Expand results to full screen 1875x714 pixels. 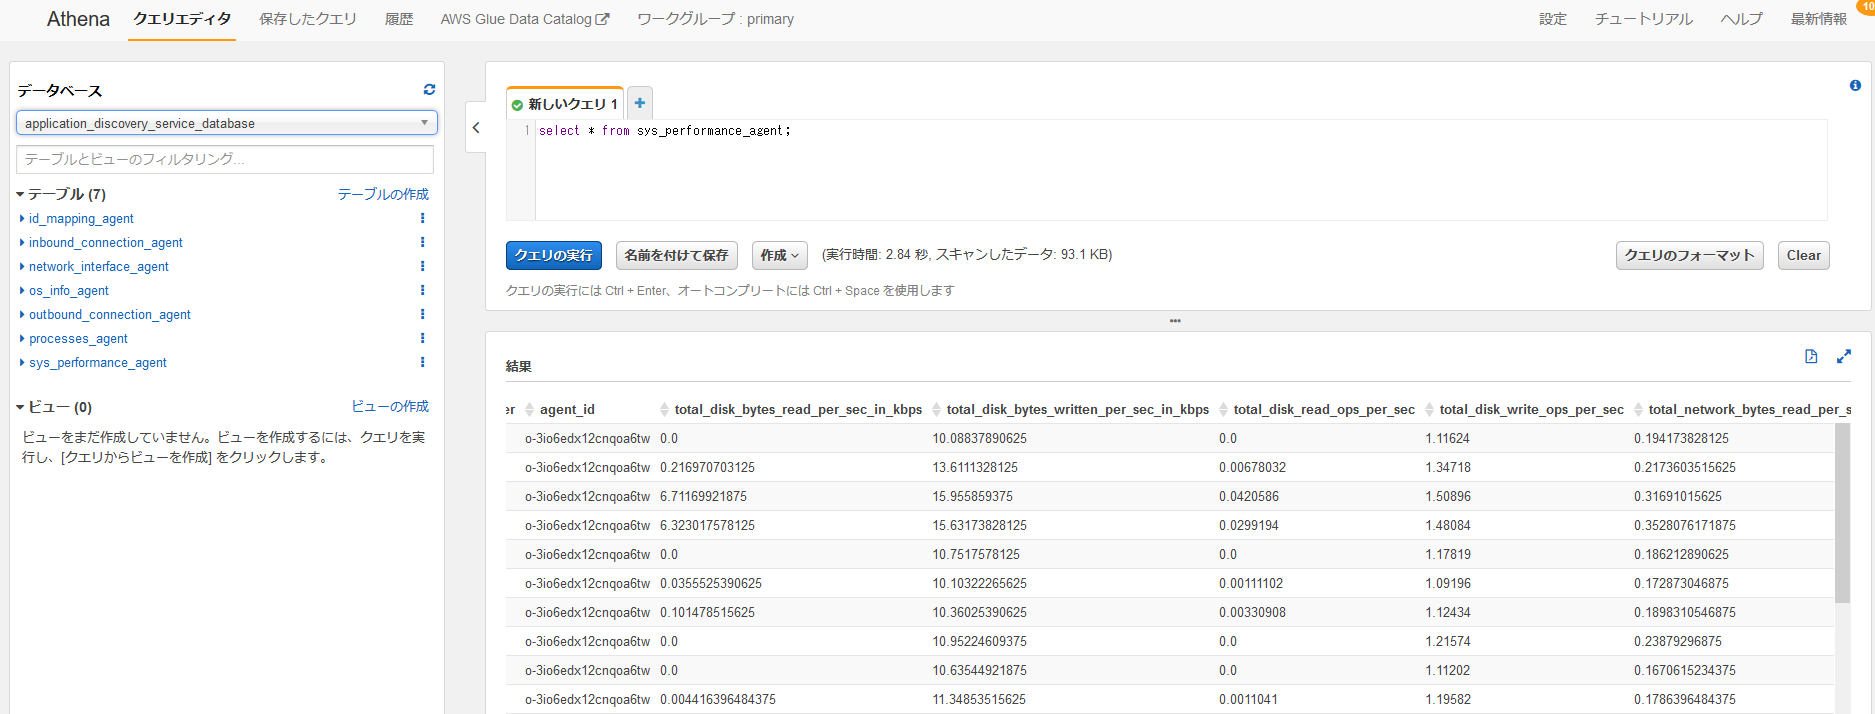coord(1844,357)
